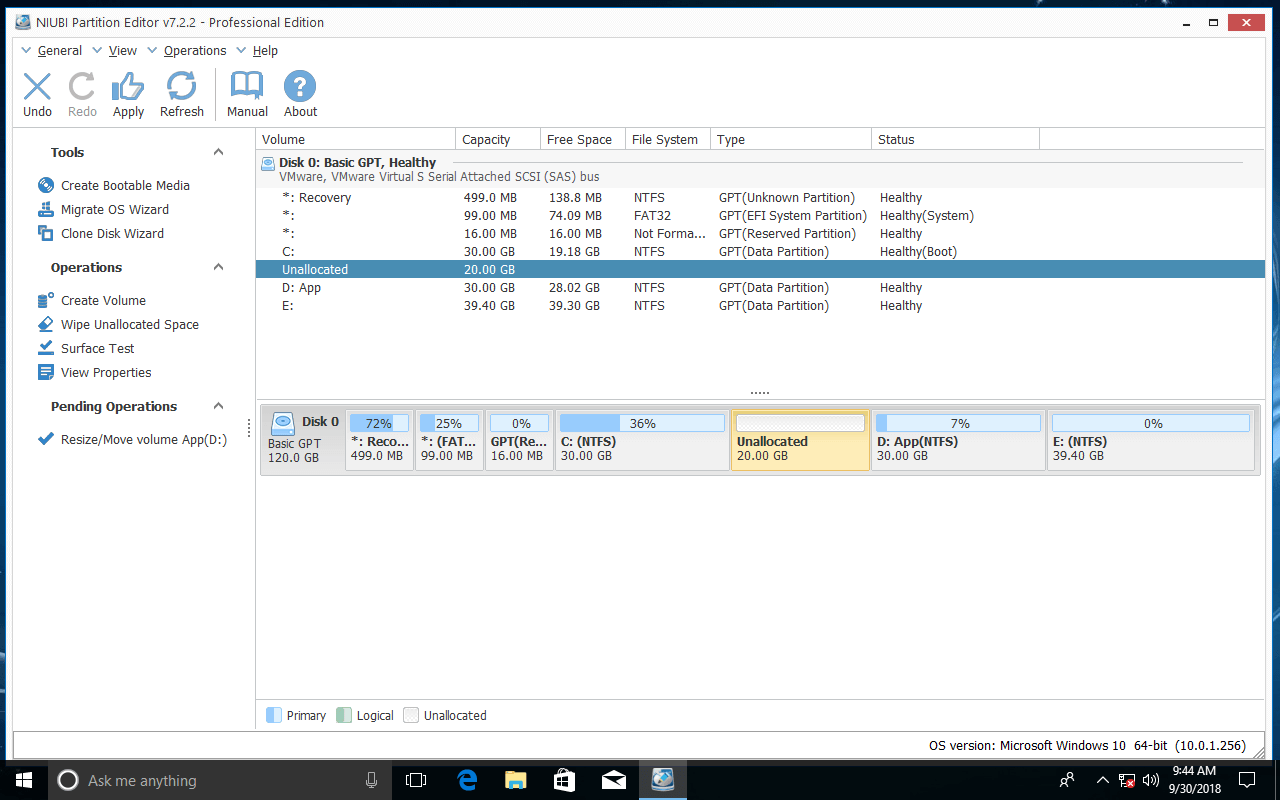Click the Clone Disk Wizard icon
1280x800 pixels.
coord(45,233)
